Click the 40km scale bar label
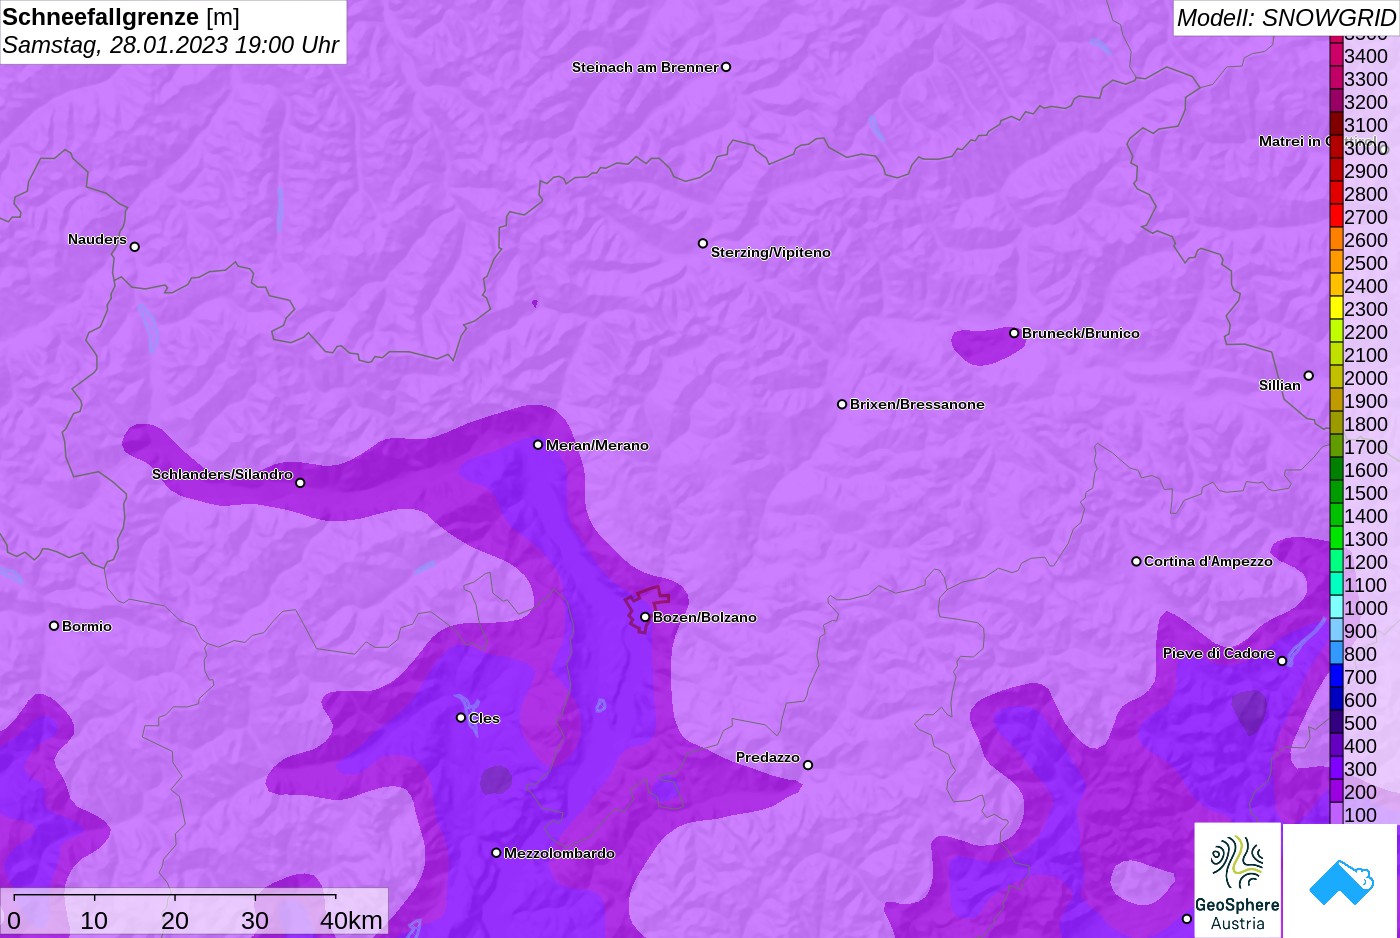This screenshot has width=1400, height=938. click(x=351, y=920)
